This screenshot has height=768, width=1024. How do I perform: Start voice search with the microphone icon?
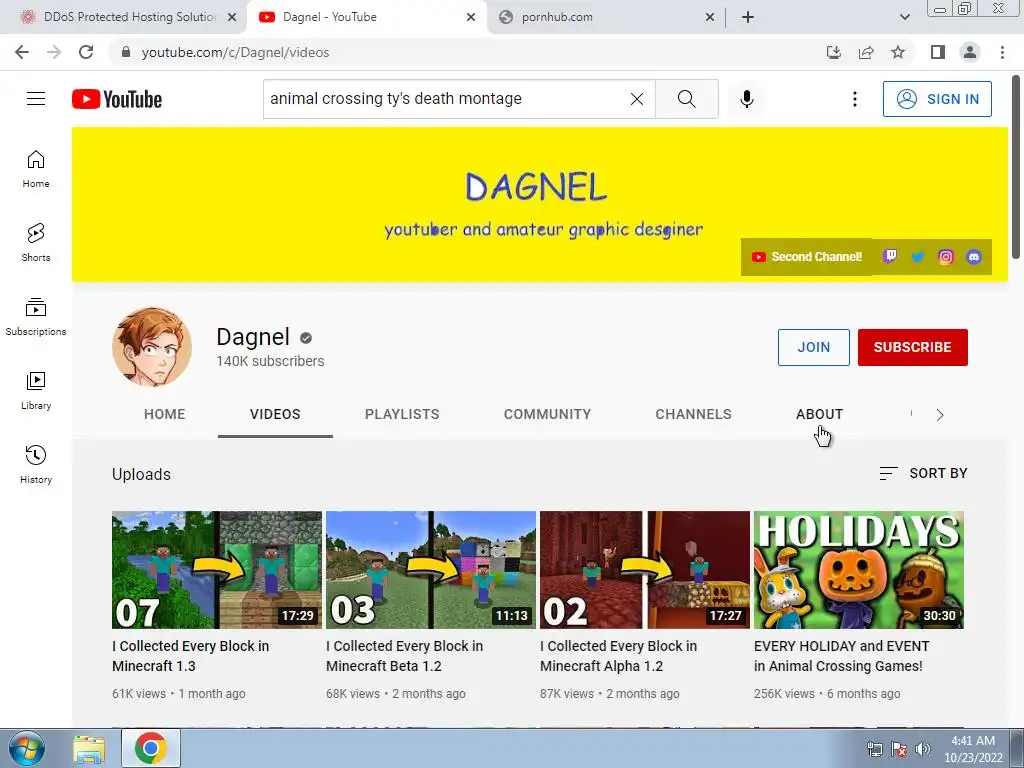[746, 99]
